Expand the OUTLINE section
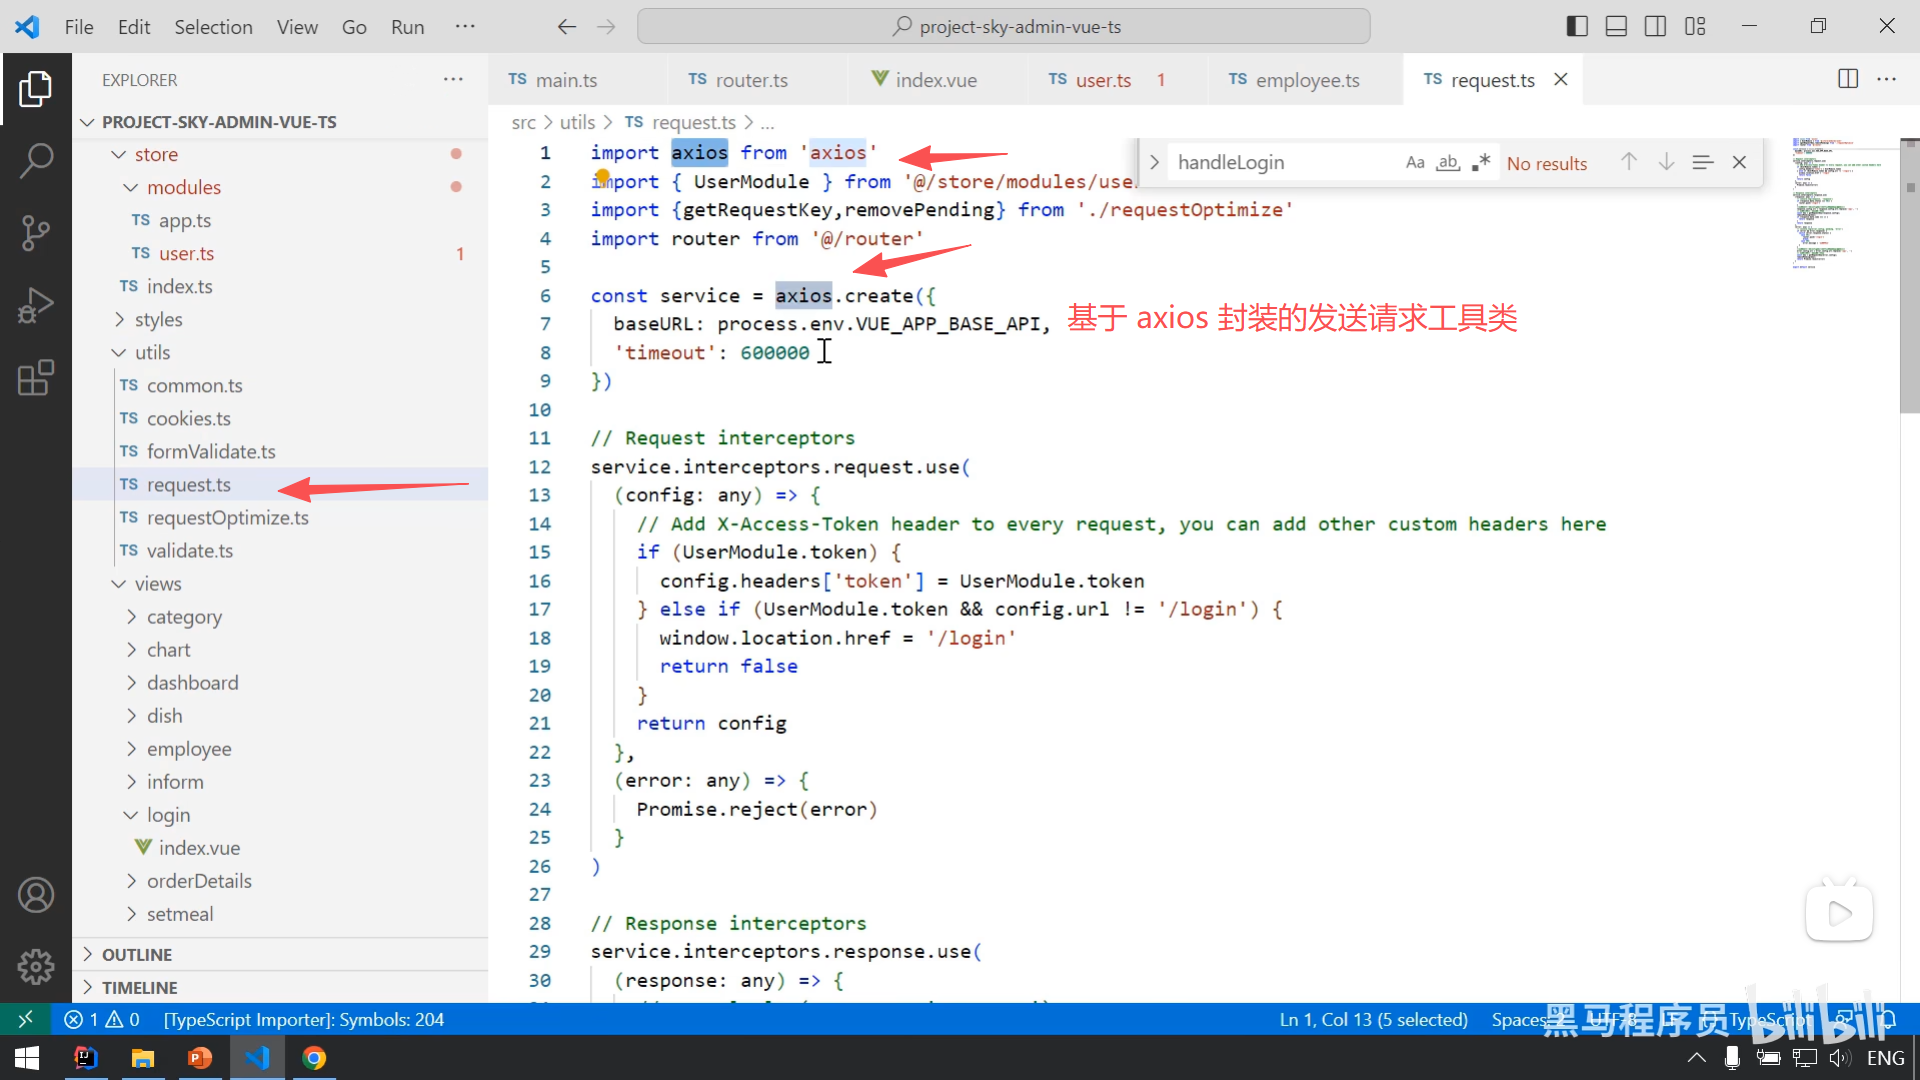1920x1080 pixels. 137,954
